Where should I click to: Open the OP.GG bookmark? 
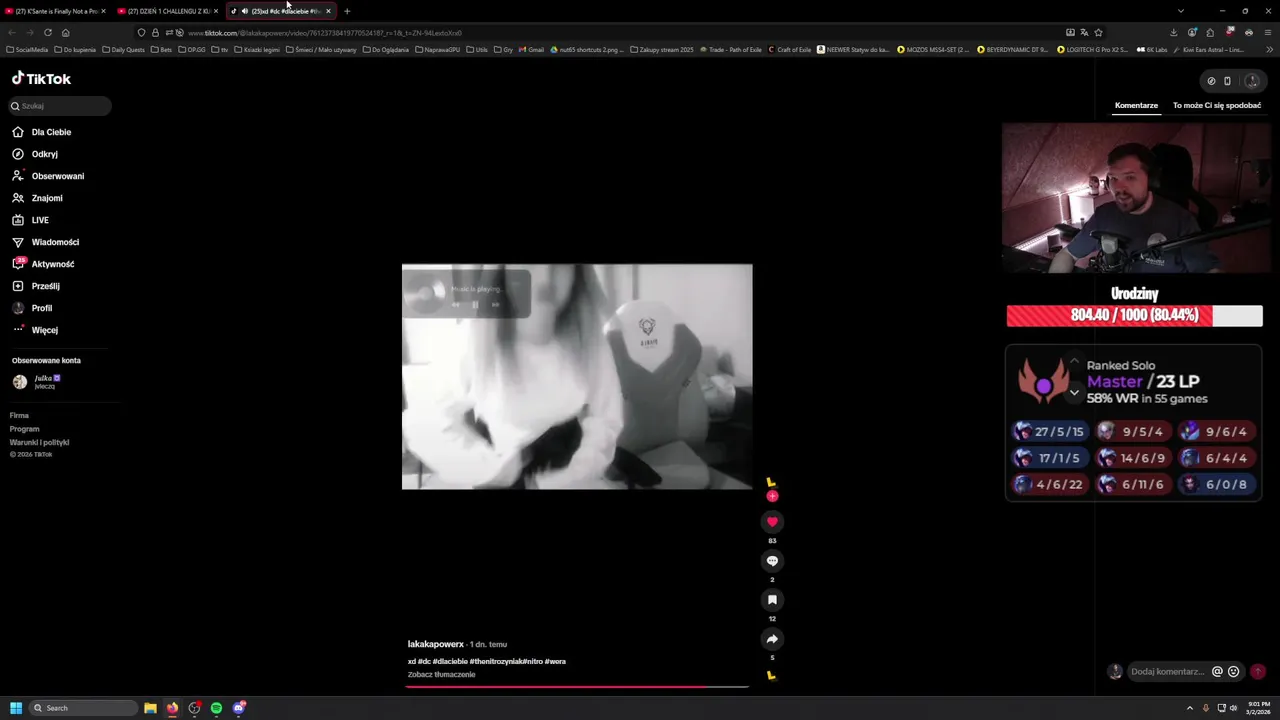192,49
